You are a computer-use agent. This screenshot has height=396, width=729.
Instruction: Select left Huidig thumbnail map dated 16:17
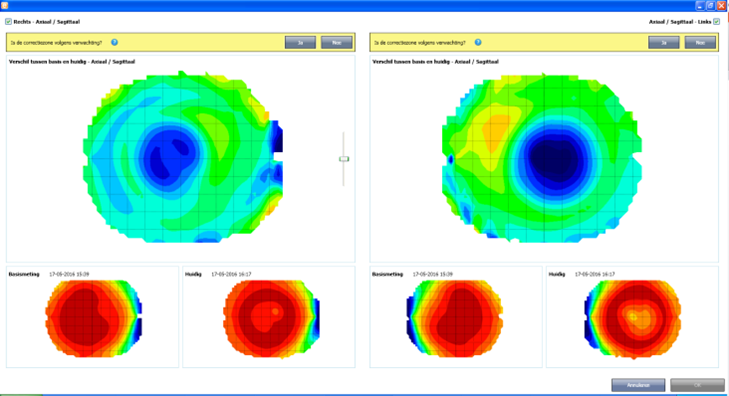[272, 318]
